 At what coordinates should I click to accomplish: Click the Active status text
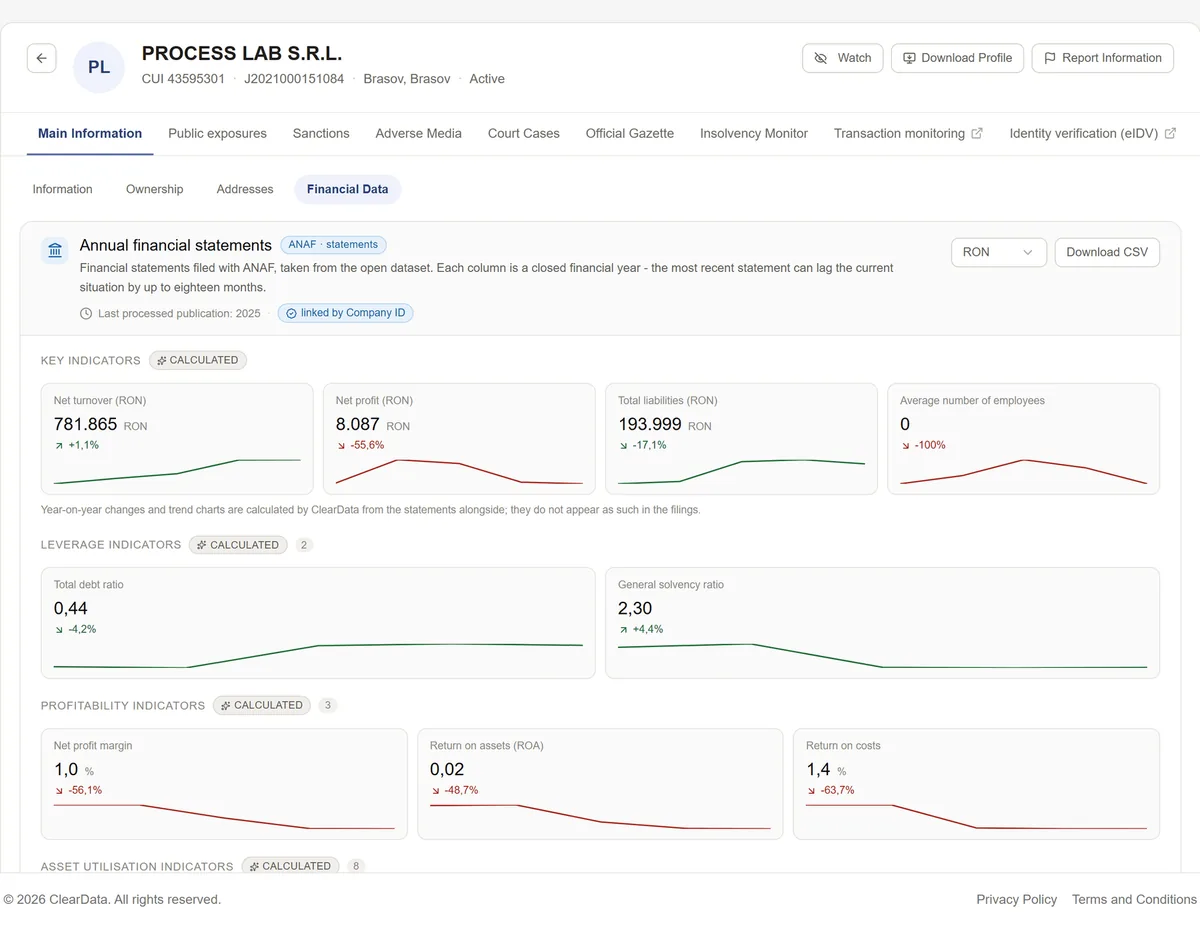(487, 79)
